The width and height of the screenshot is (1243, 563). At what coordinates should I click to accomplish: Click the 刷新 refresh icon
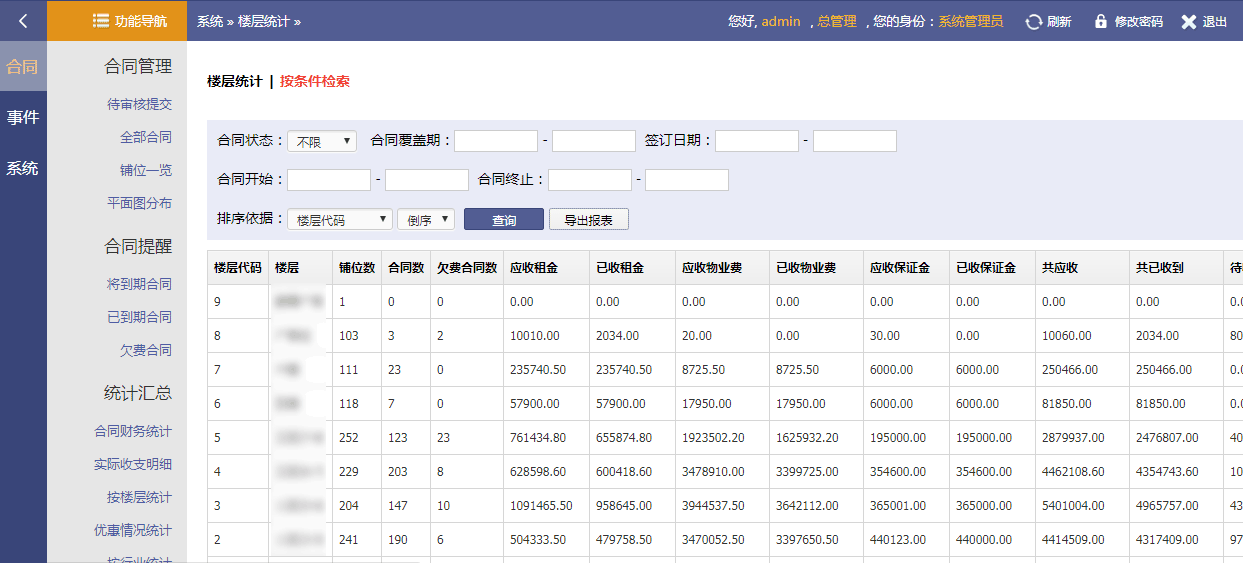click(x=1034, y=21)
